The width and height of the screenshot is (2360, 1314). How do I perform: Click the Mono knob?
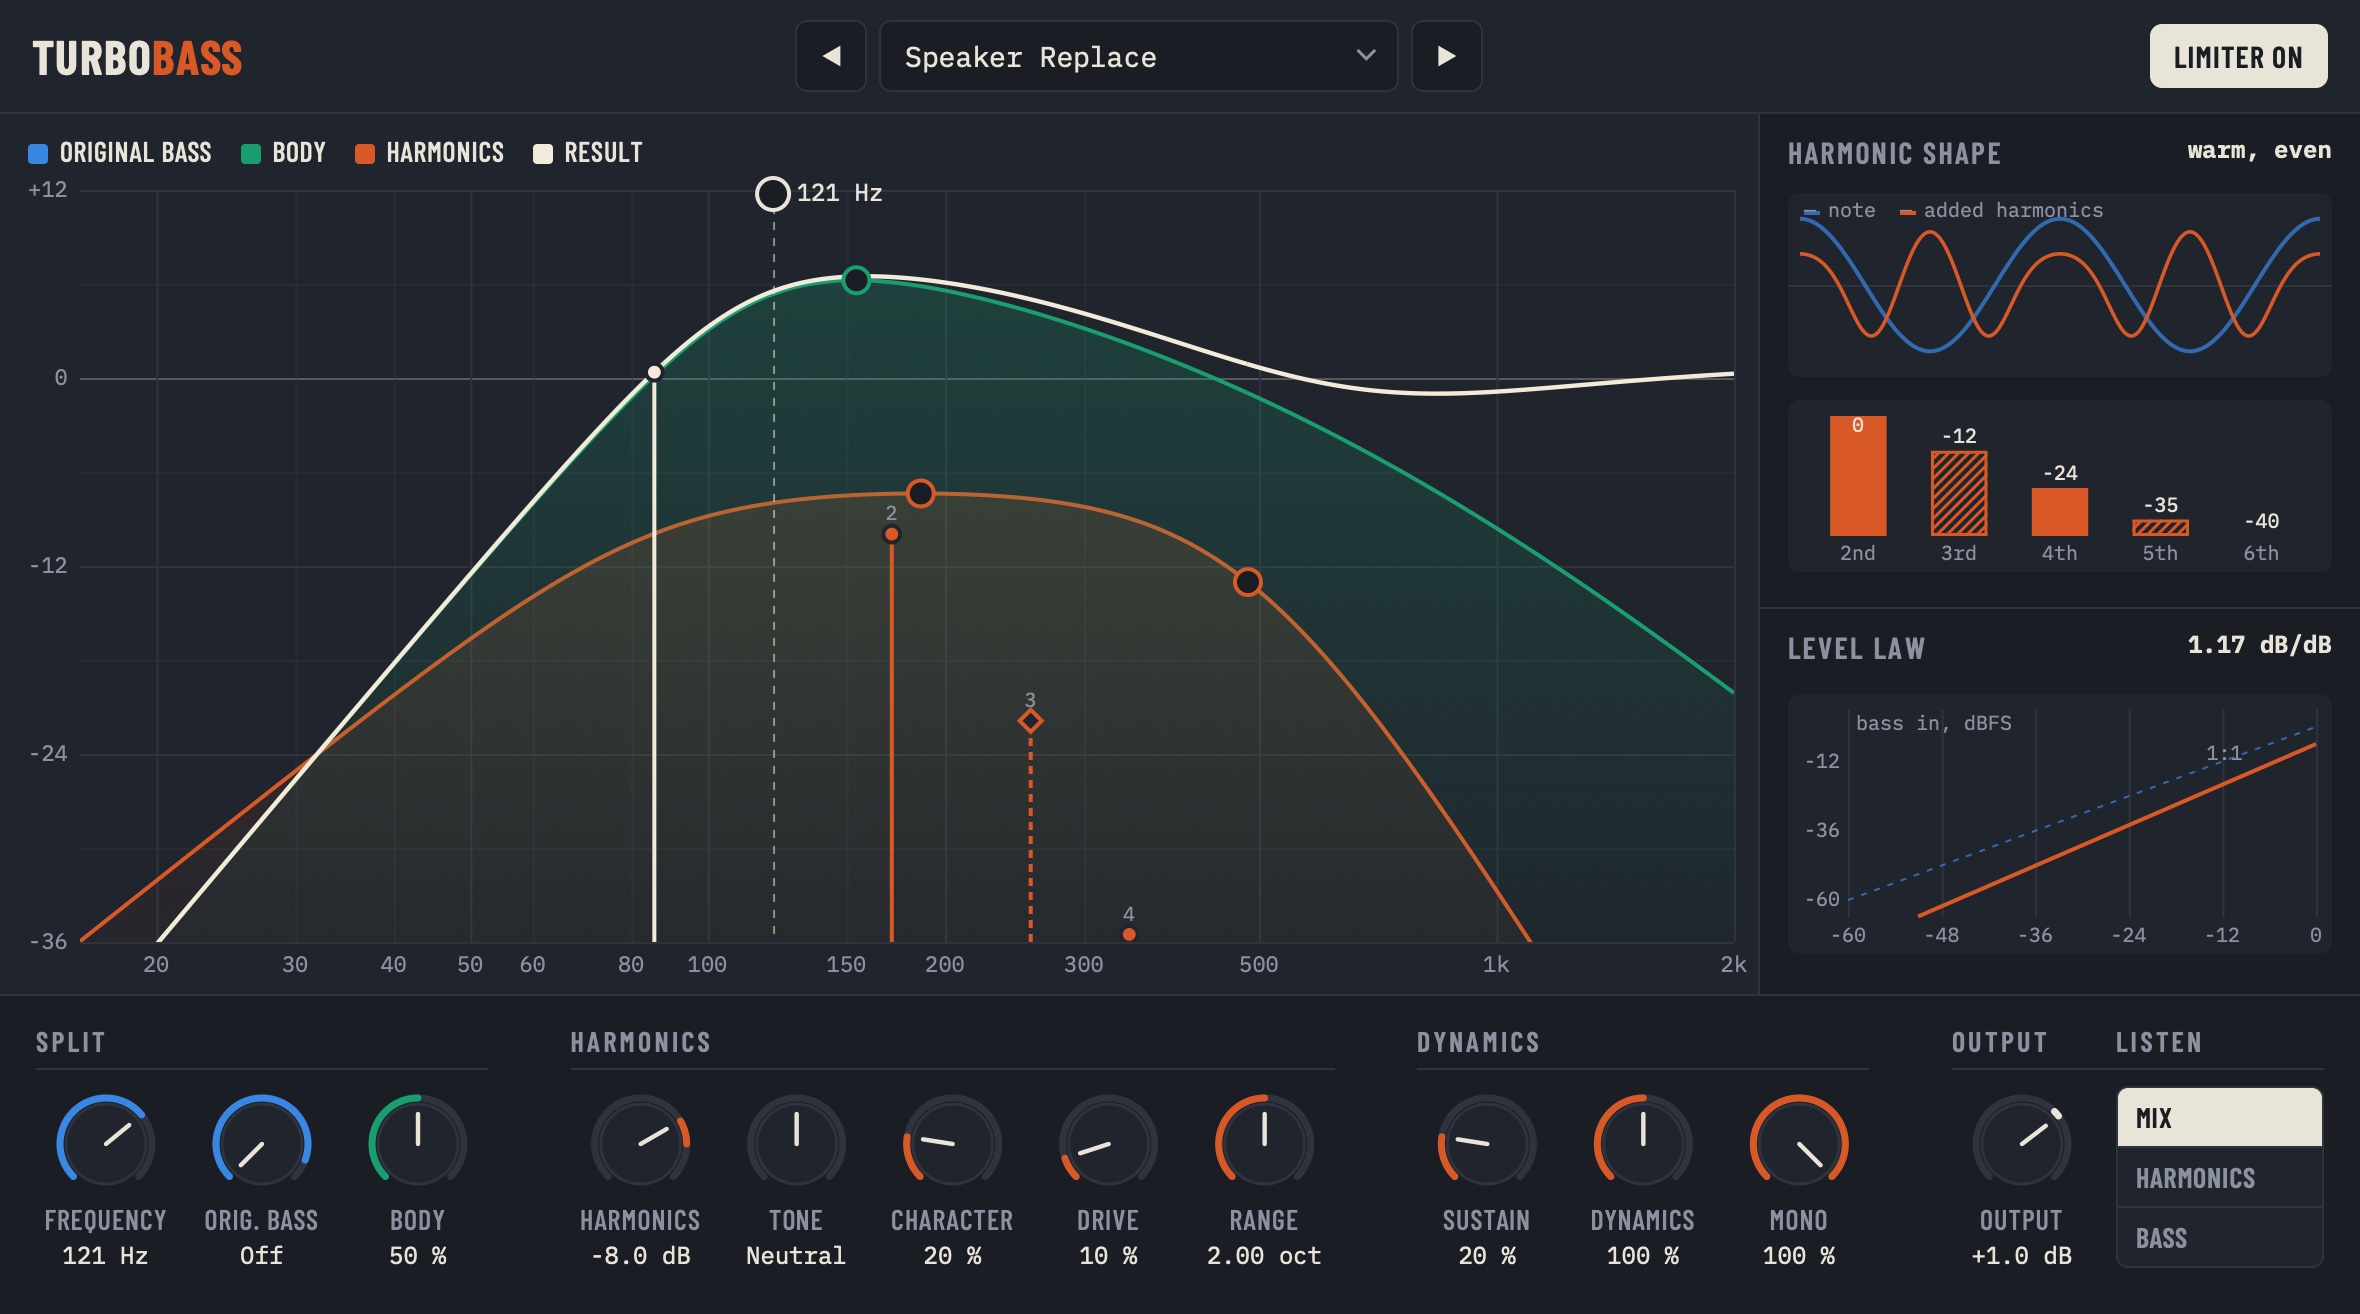1798,1143
